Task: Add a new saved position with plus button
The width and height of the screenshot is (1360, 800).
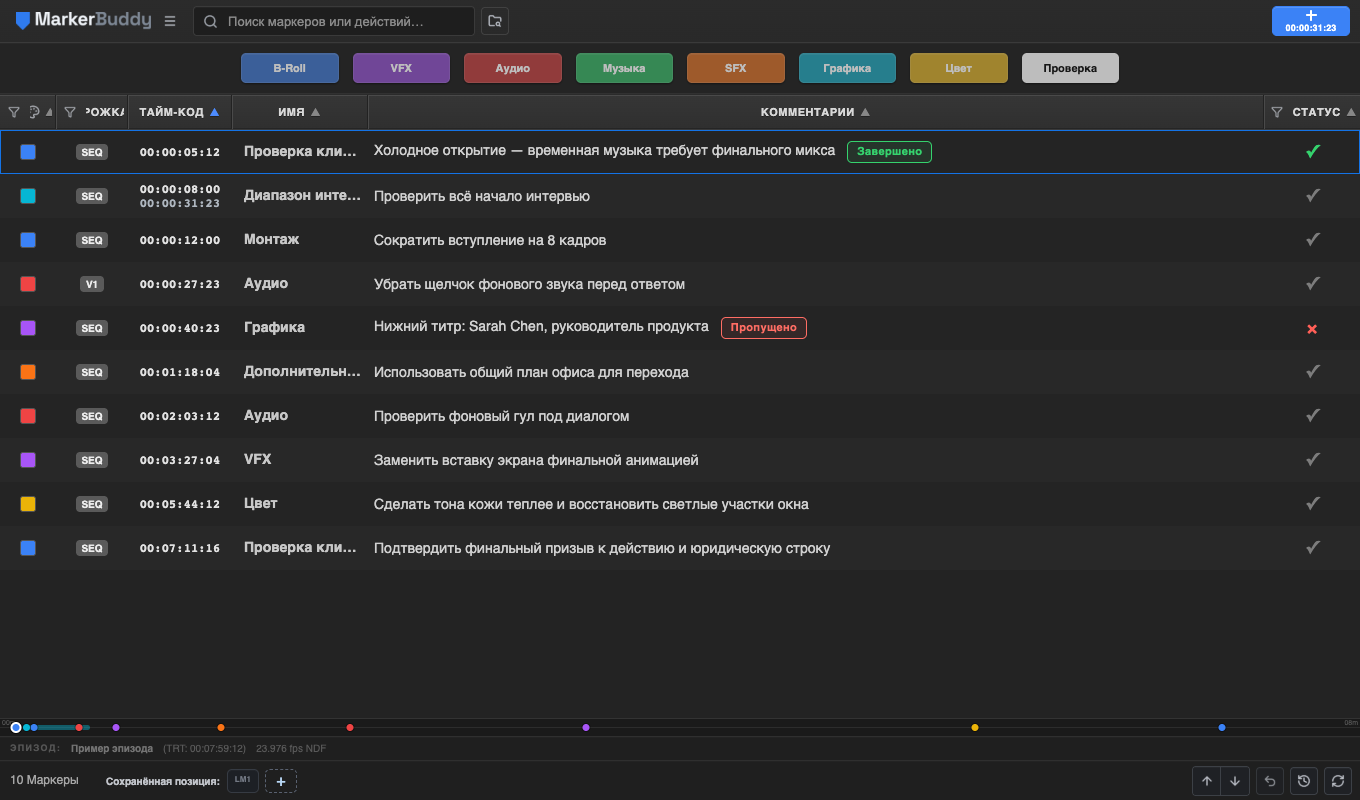Action: (281, 781)
